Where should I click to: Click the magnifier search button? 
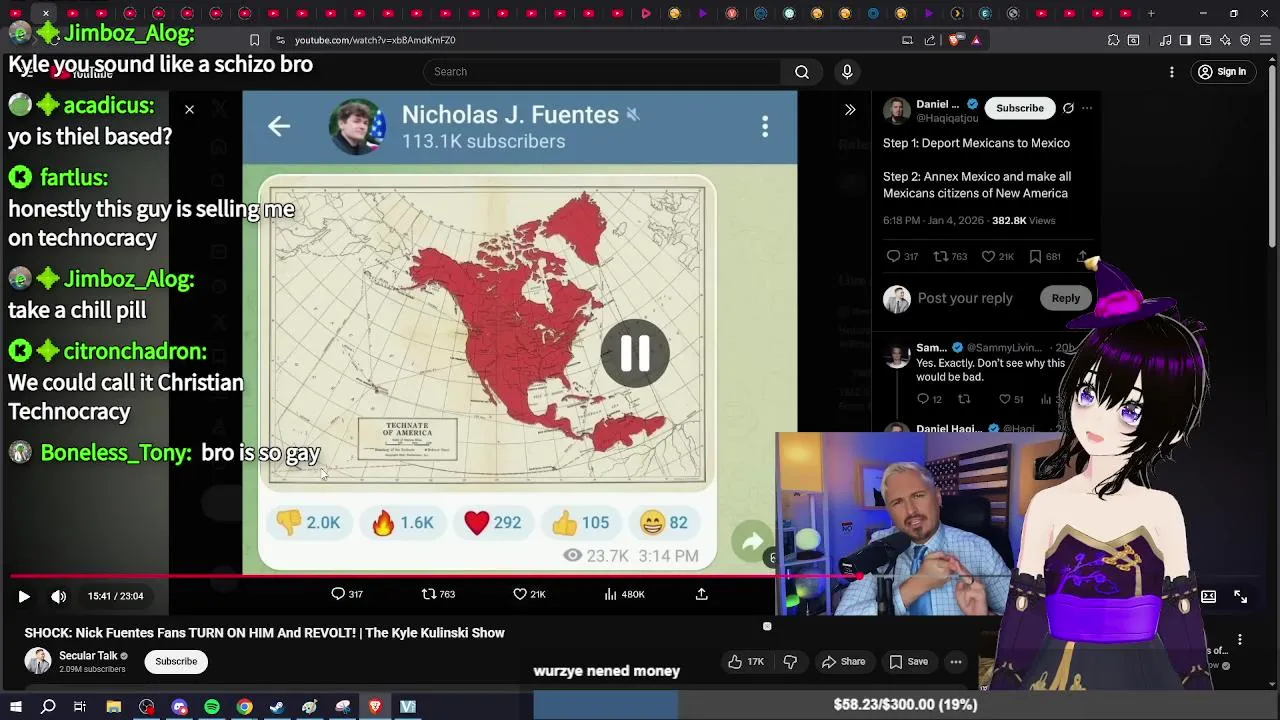[x=802, y=72]
